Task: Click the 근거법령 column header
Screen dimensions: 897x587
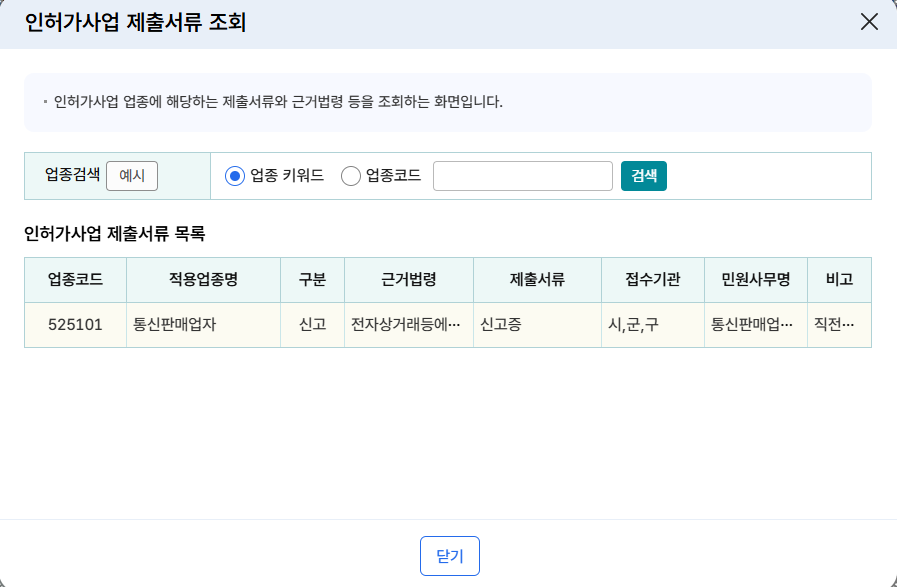Action: [408, 279]
